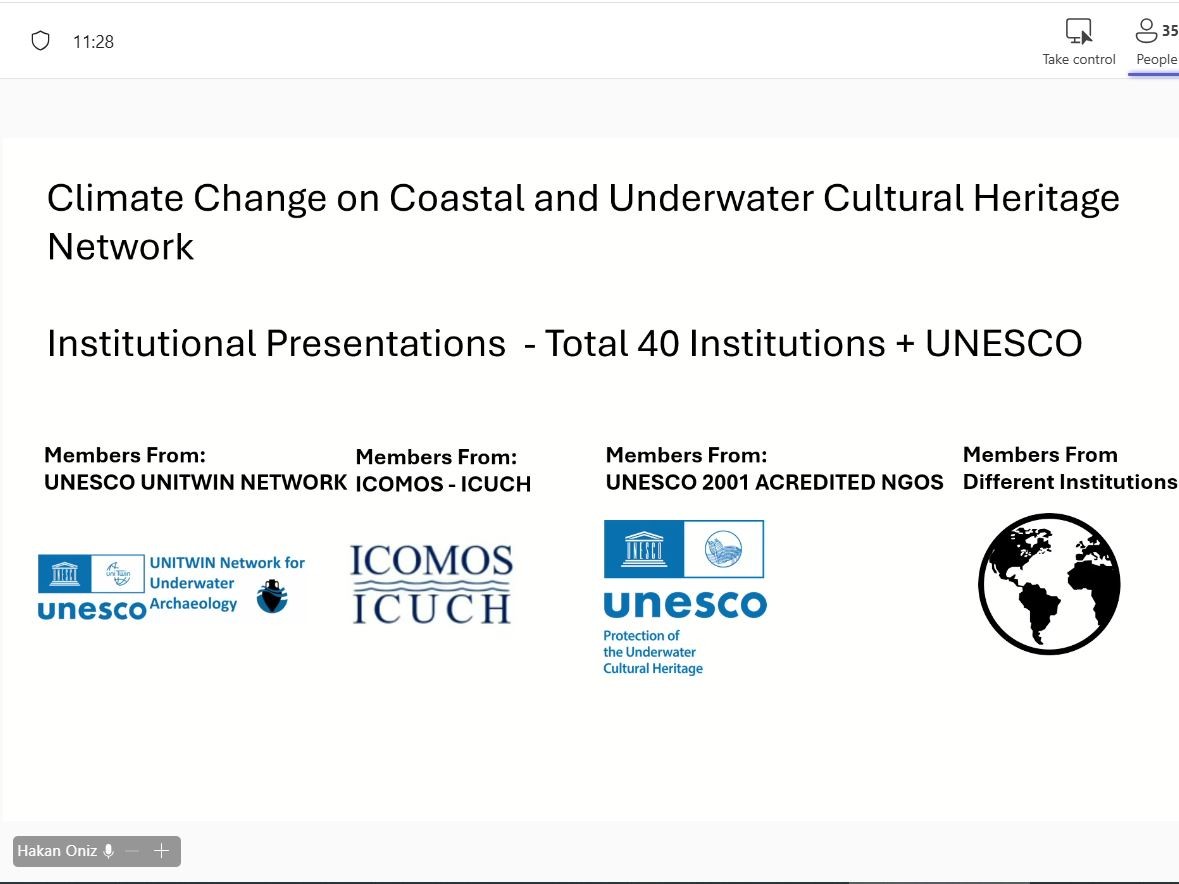Zoom in with the plus icon

[x=161, y=851]
